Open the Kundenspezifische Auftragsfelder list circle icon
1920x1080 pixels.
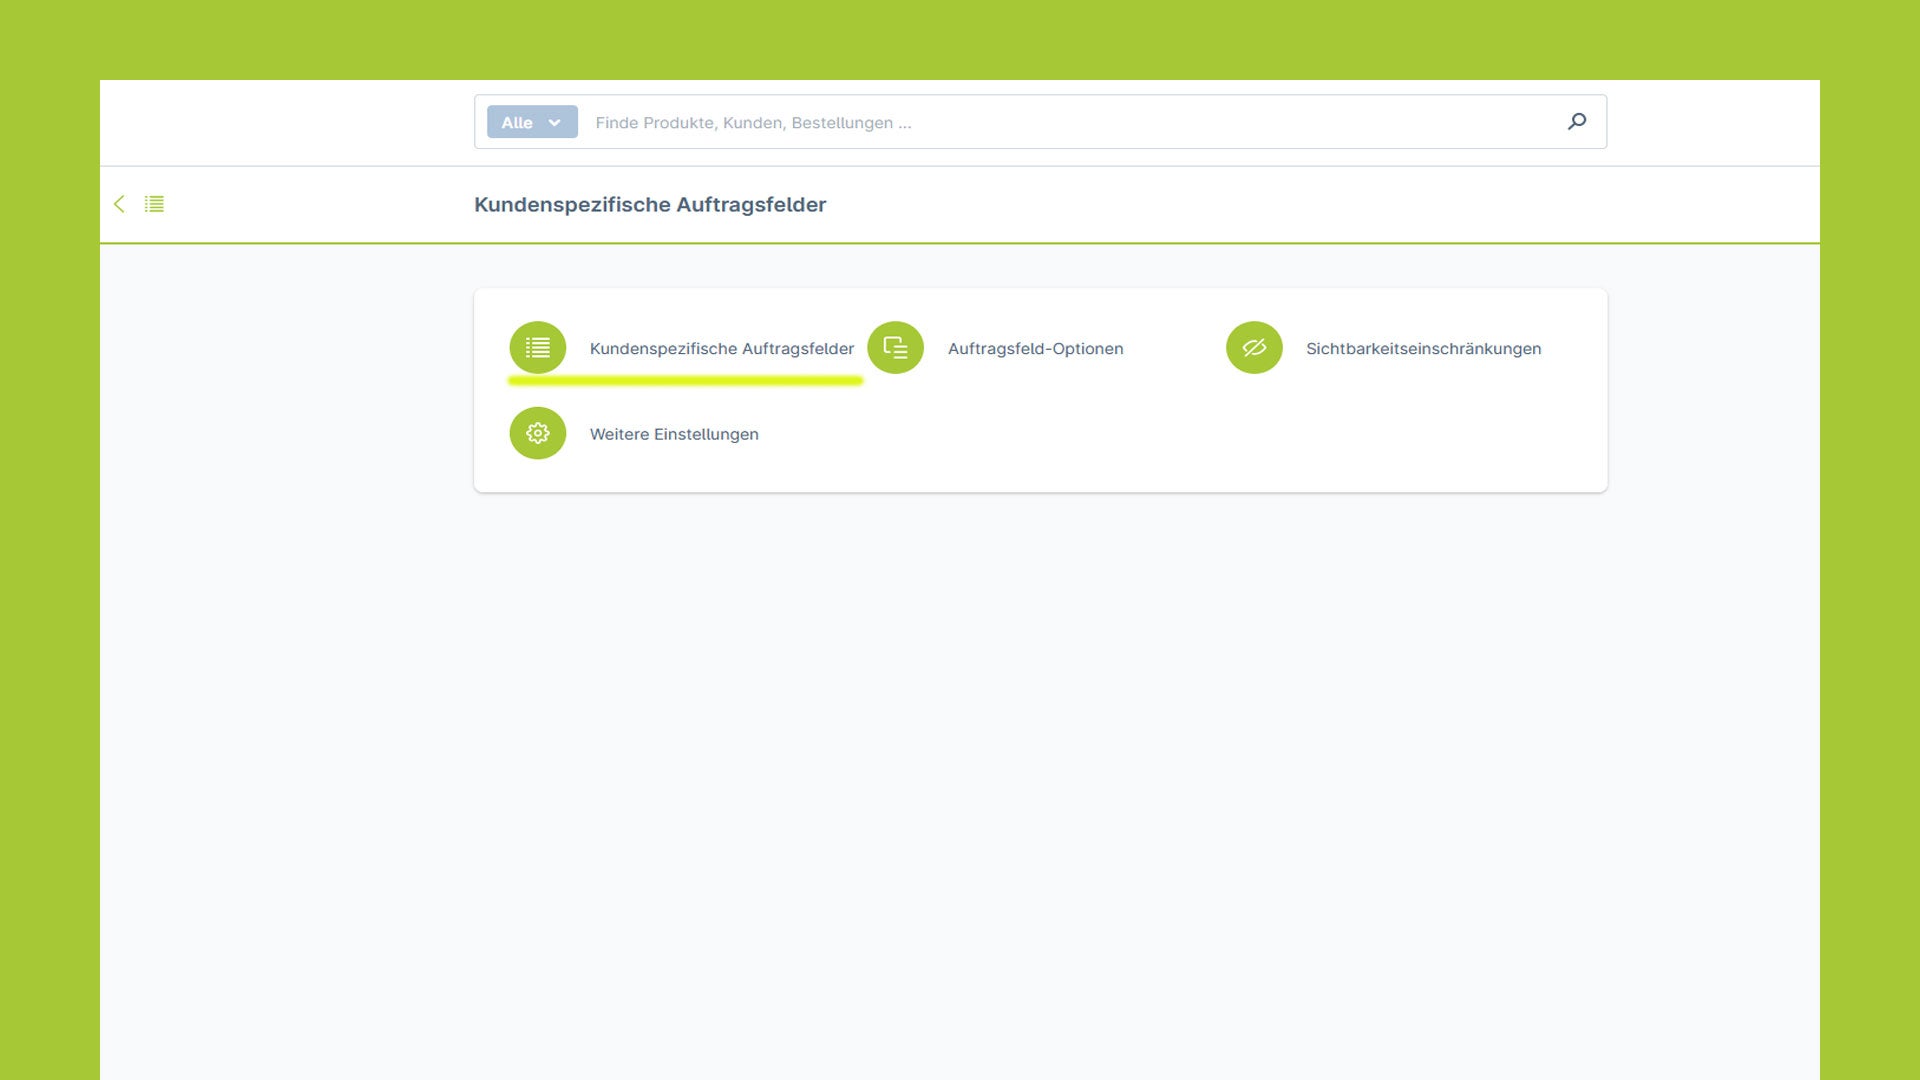click(538, 348)
